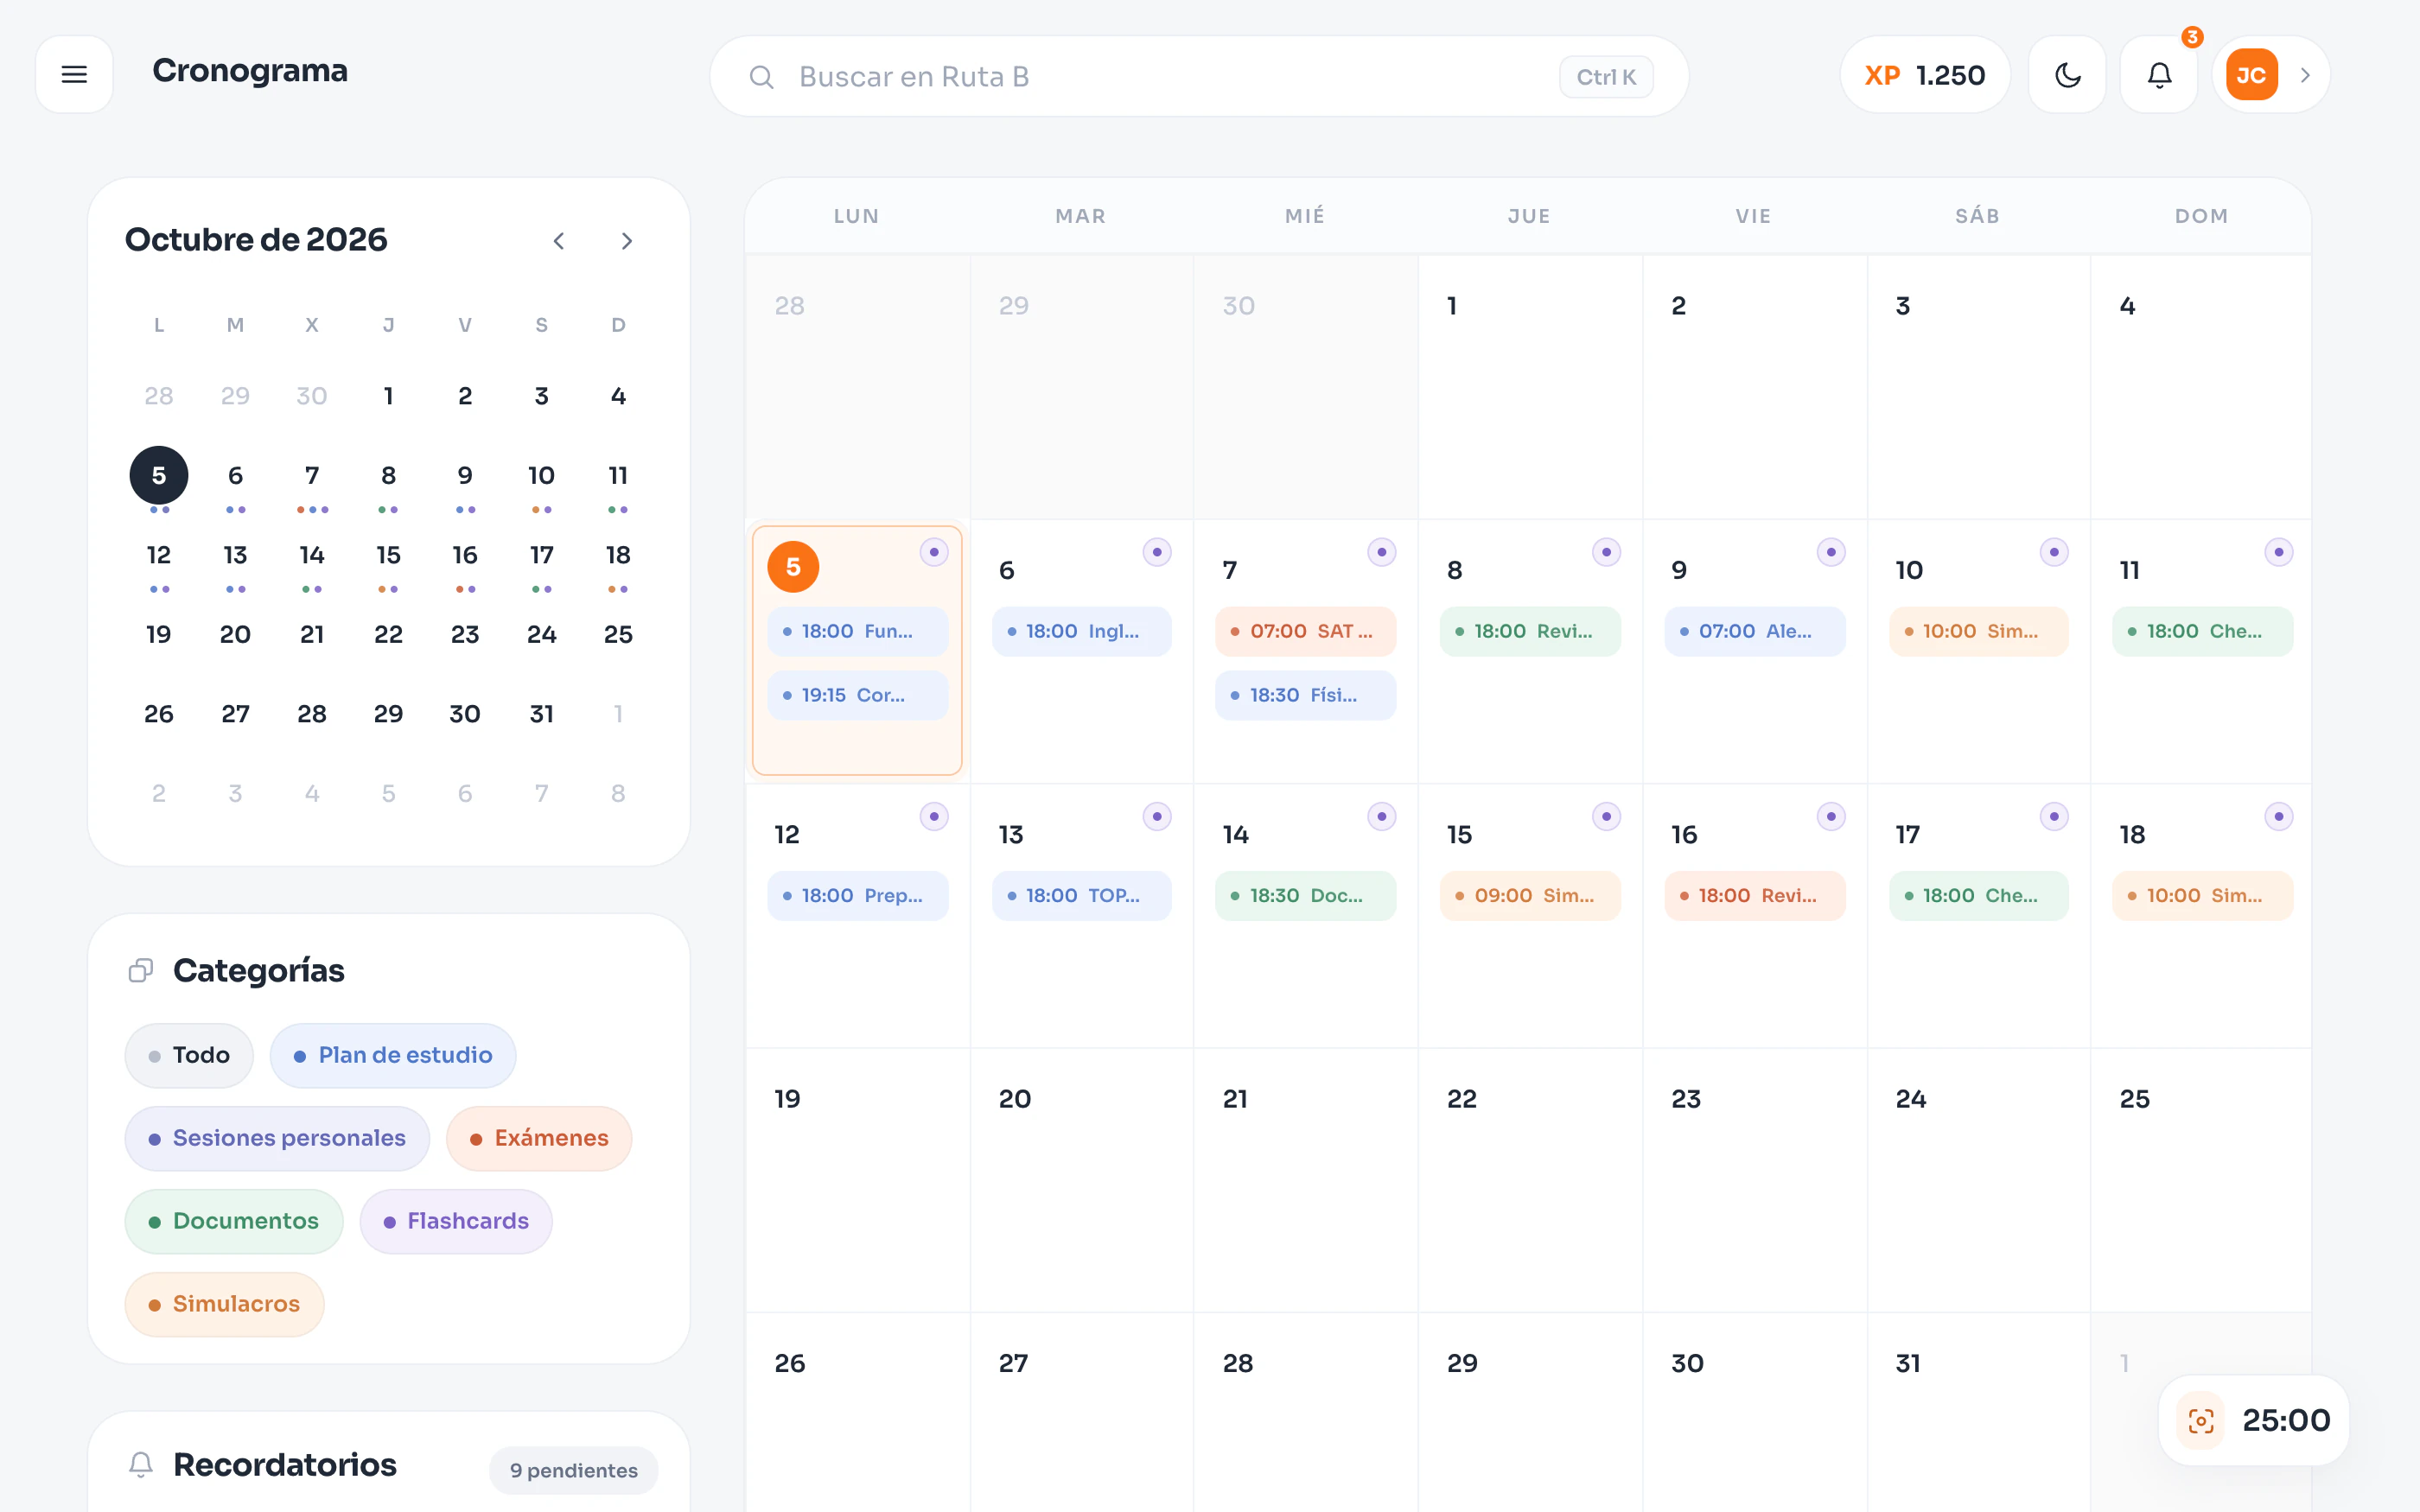Click flashcard dot on day 11 cell
Image resolution: width=2420 pixels, height=1512 pixels.
[2279, 552]
